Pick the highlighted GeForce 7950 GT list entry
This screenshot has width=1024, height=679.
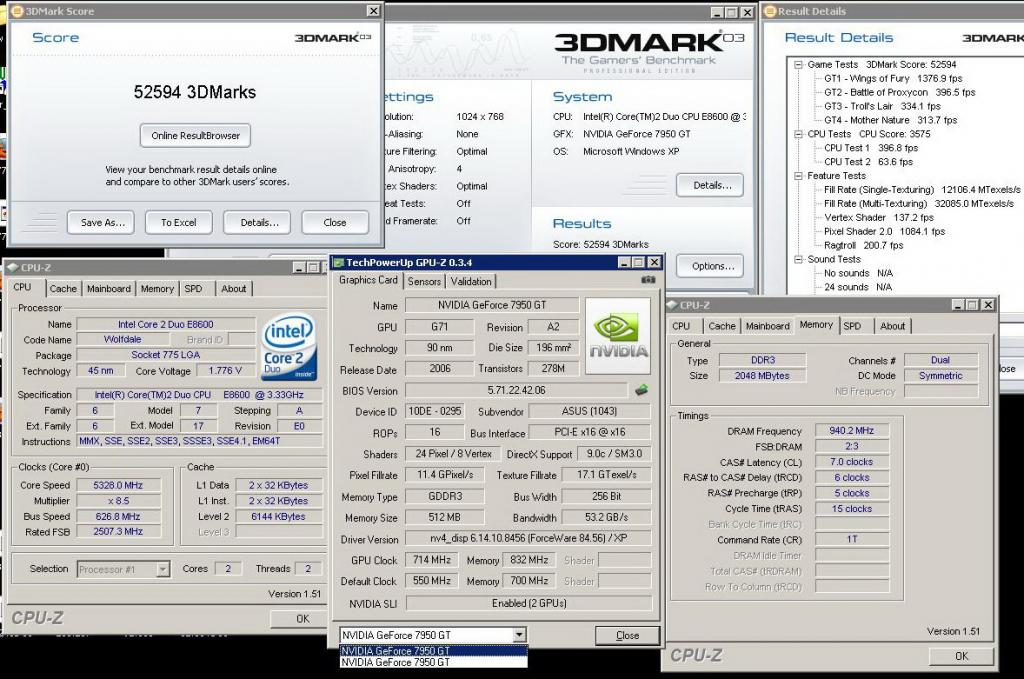[x=434, y=651]
